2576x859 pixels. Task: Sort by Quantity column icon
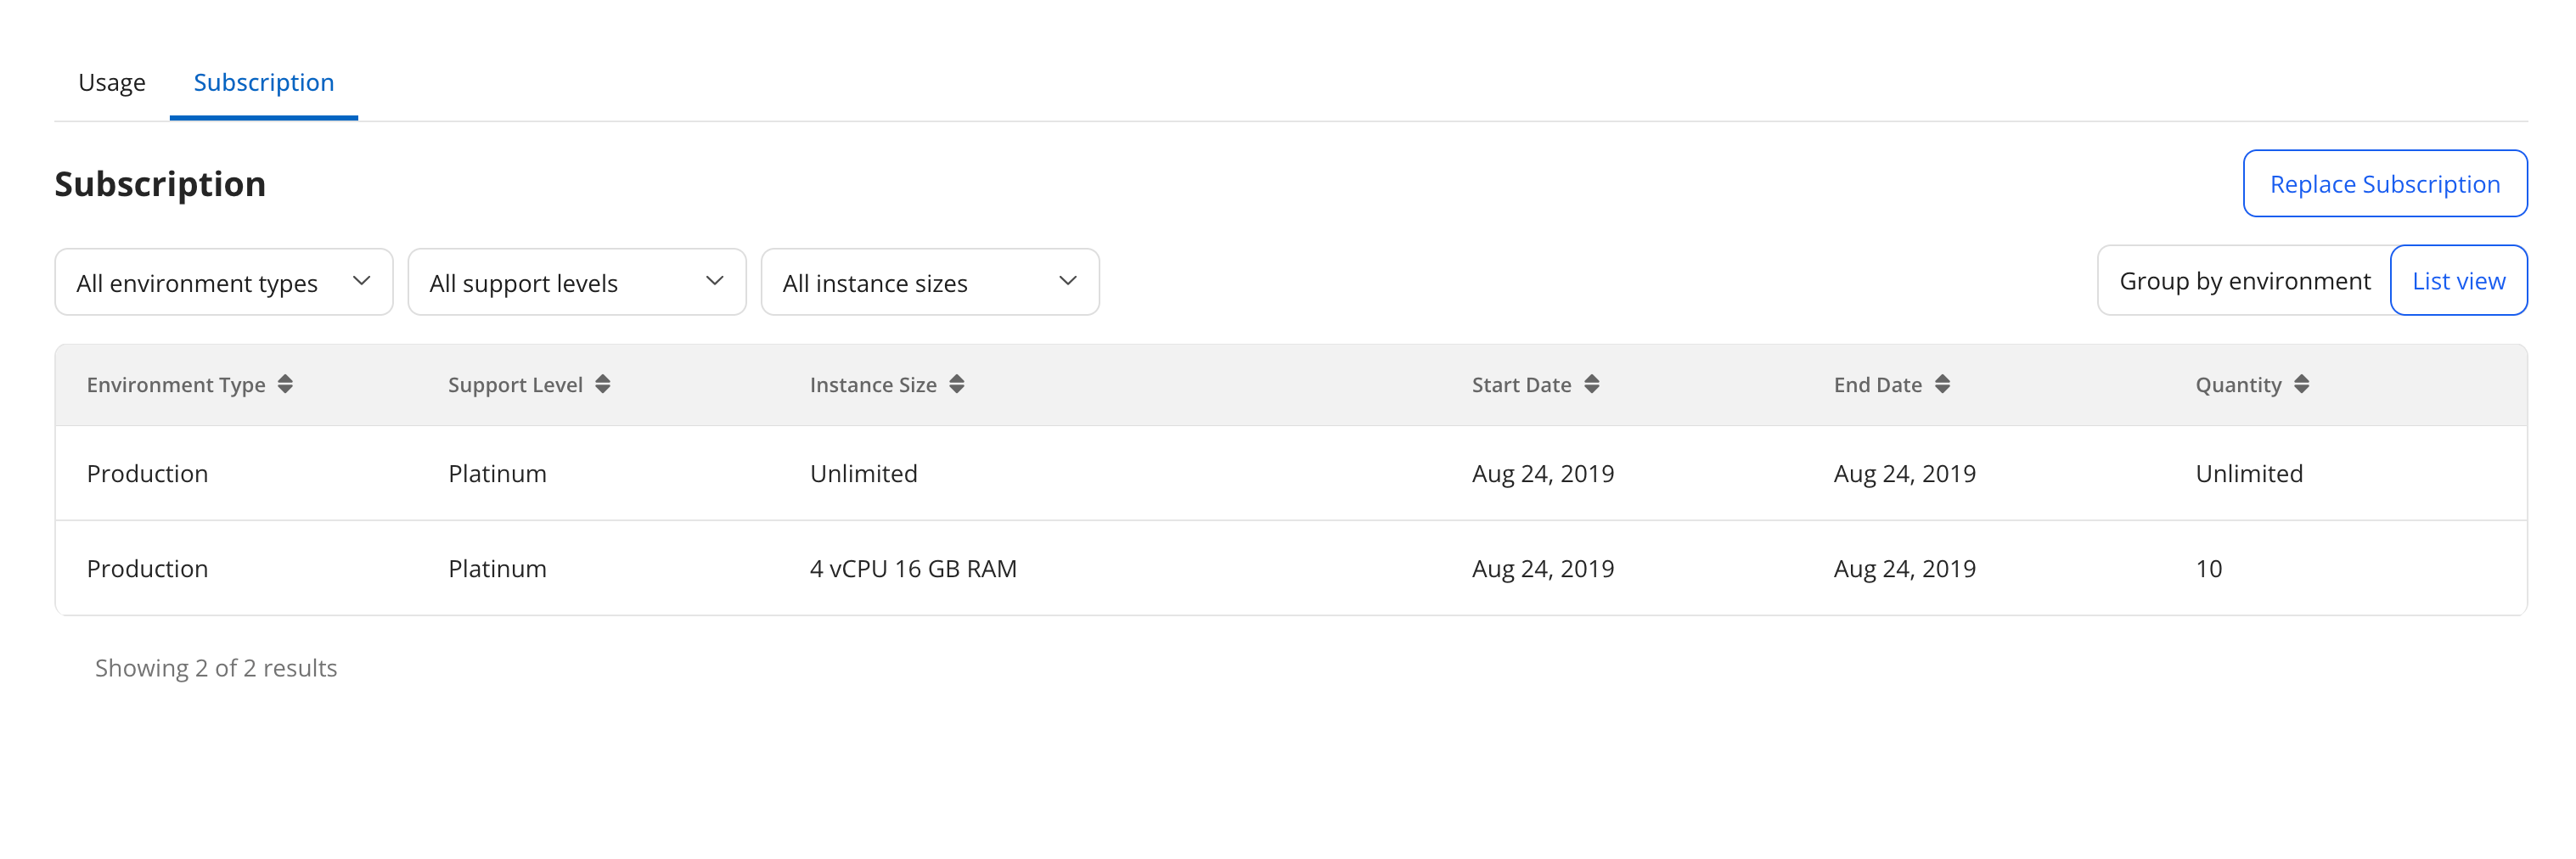(x=2301, y=385)
